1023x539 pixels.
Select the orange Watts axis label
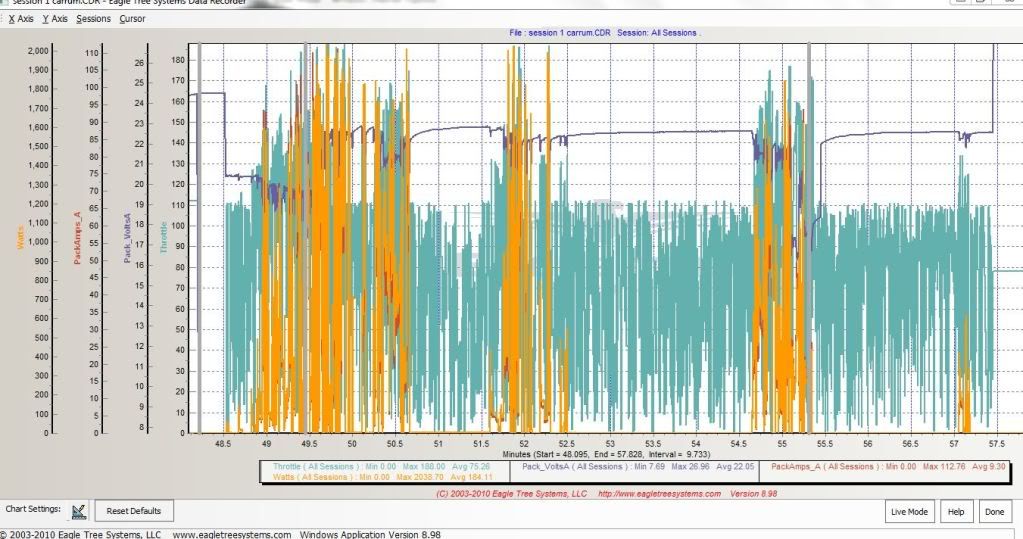[x=20, y=236]
